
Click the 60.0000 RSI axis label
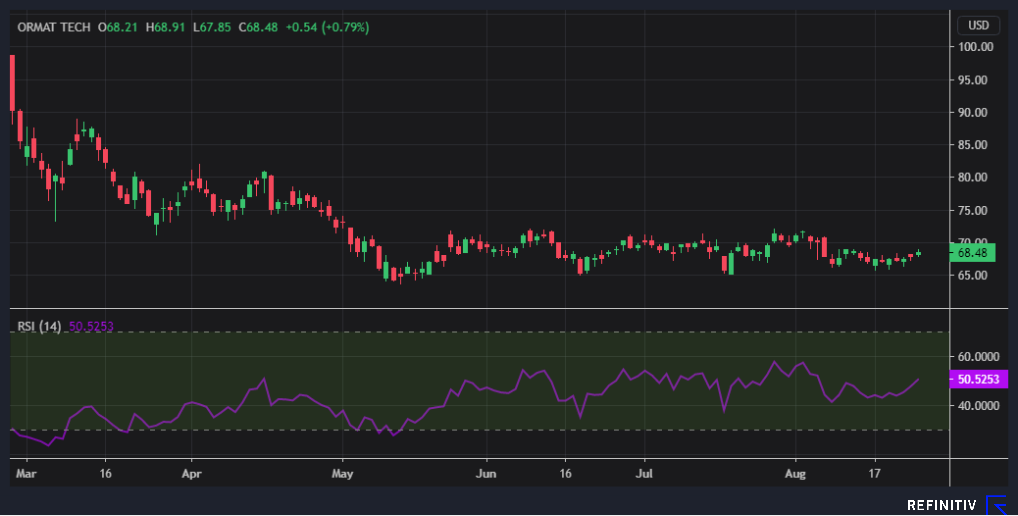click(x=979, y=356)
